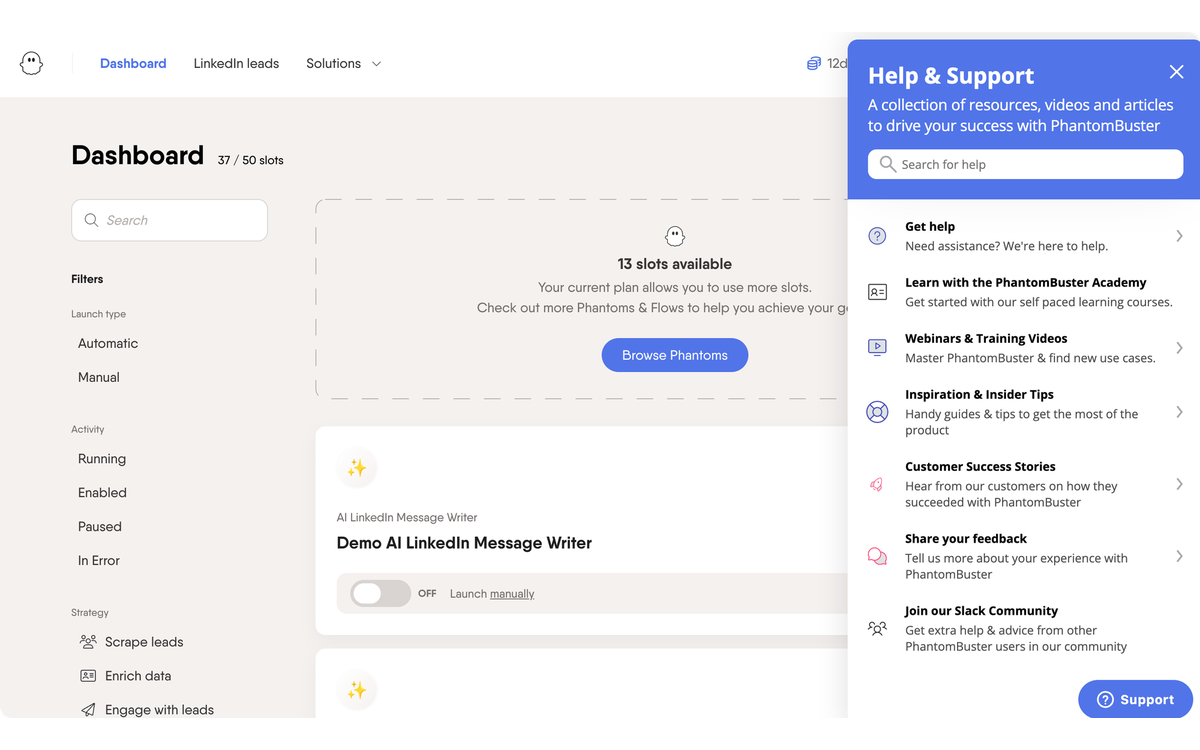
Task: Expand the Inspiration & Insider Tips chevron
Action: pos(1179,412)
